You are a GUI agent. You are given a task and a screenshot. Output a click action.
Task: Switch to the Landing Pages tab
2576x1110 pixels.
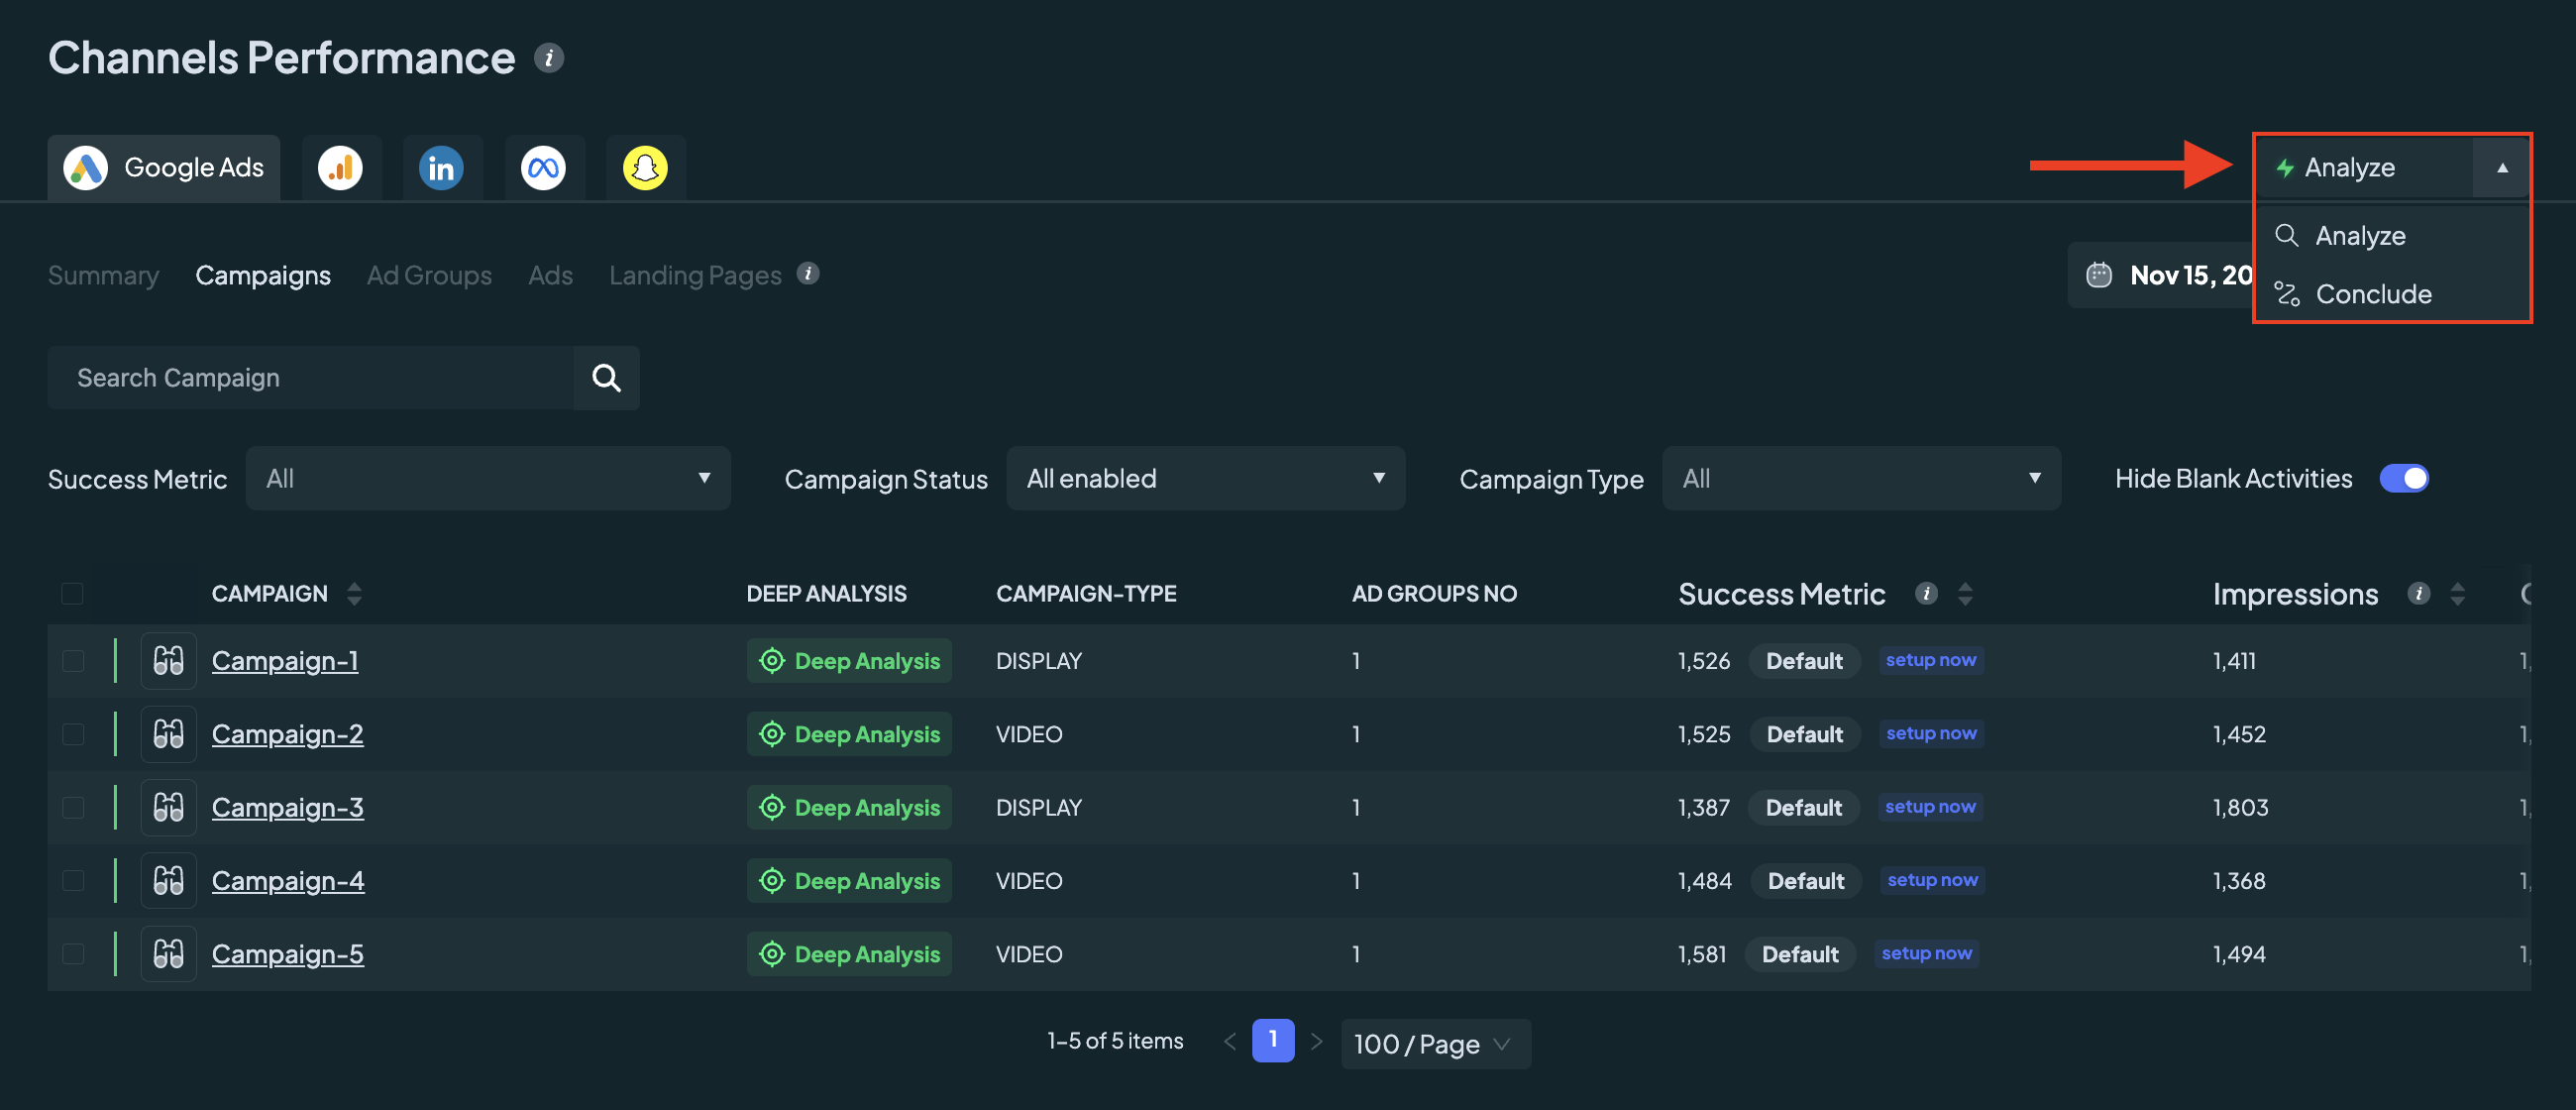pos(695,275)
